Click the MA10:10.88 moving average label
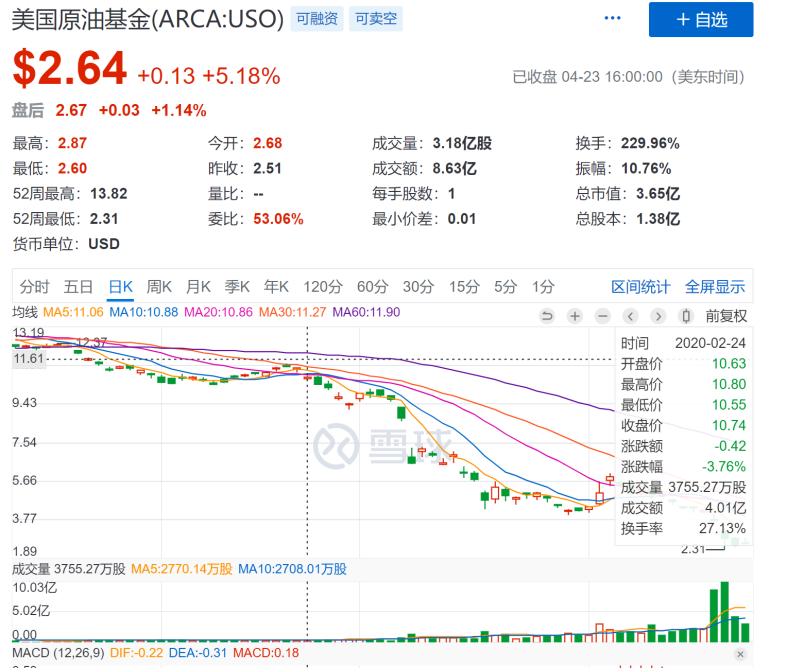 click(144, 312)
